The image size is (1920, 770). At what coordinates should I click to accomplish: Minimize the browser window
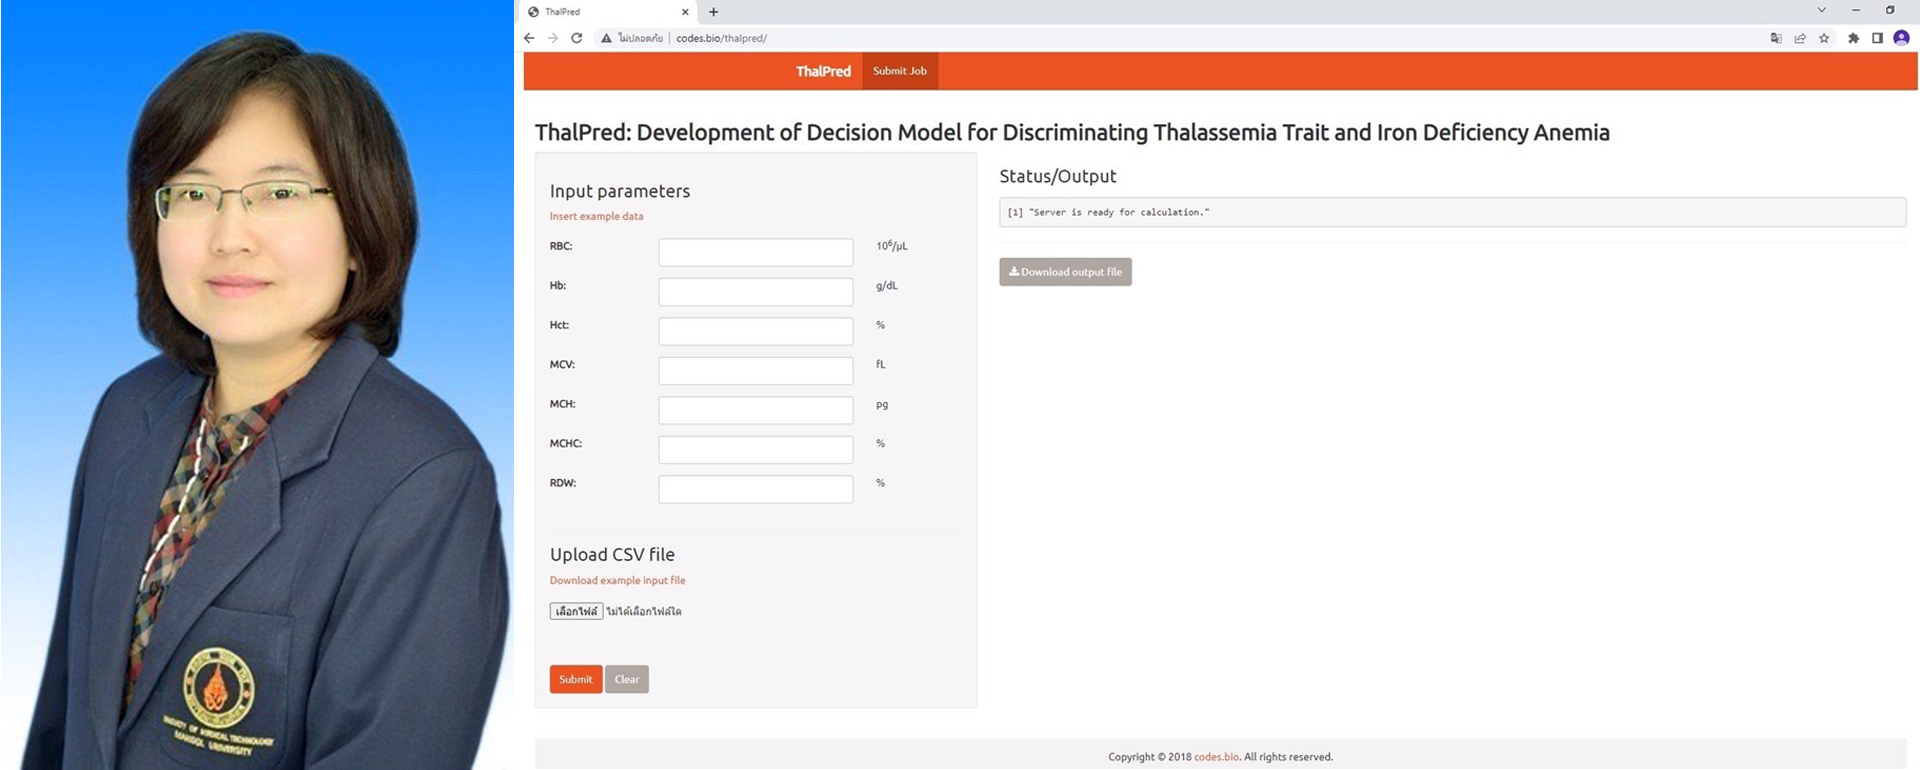1855,10
